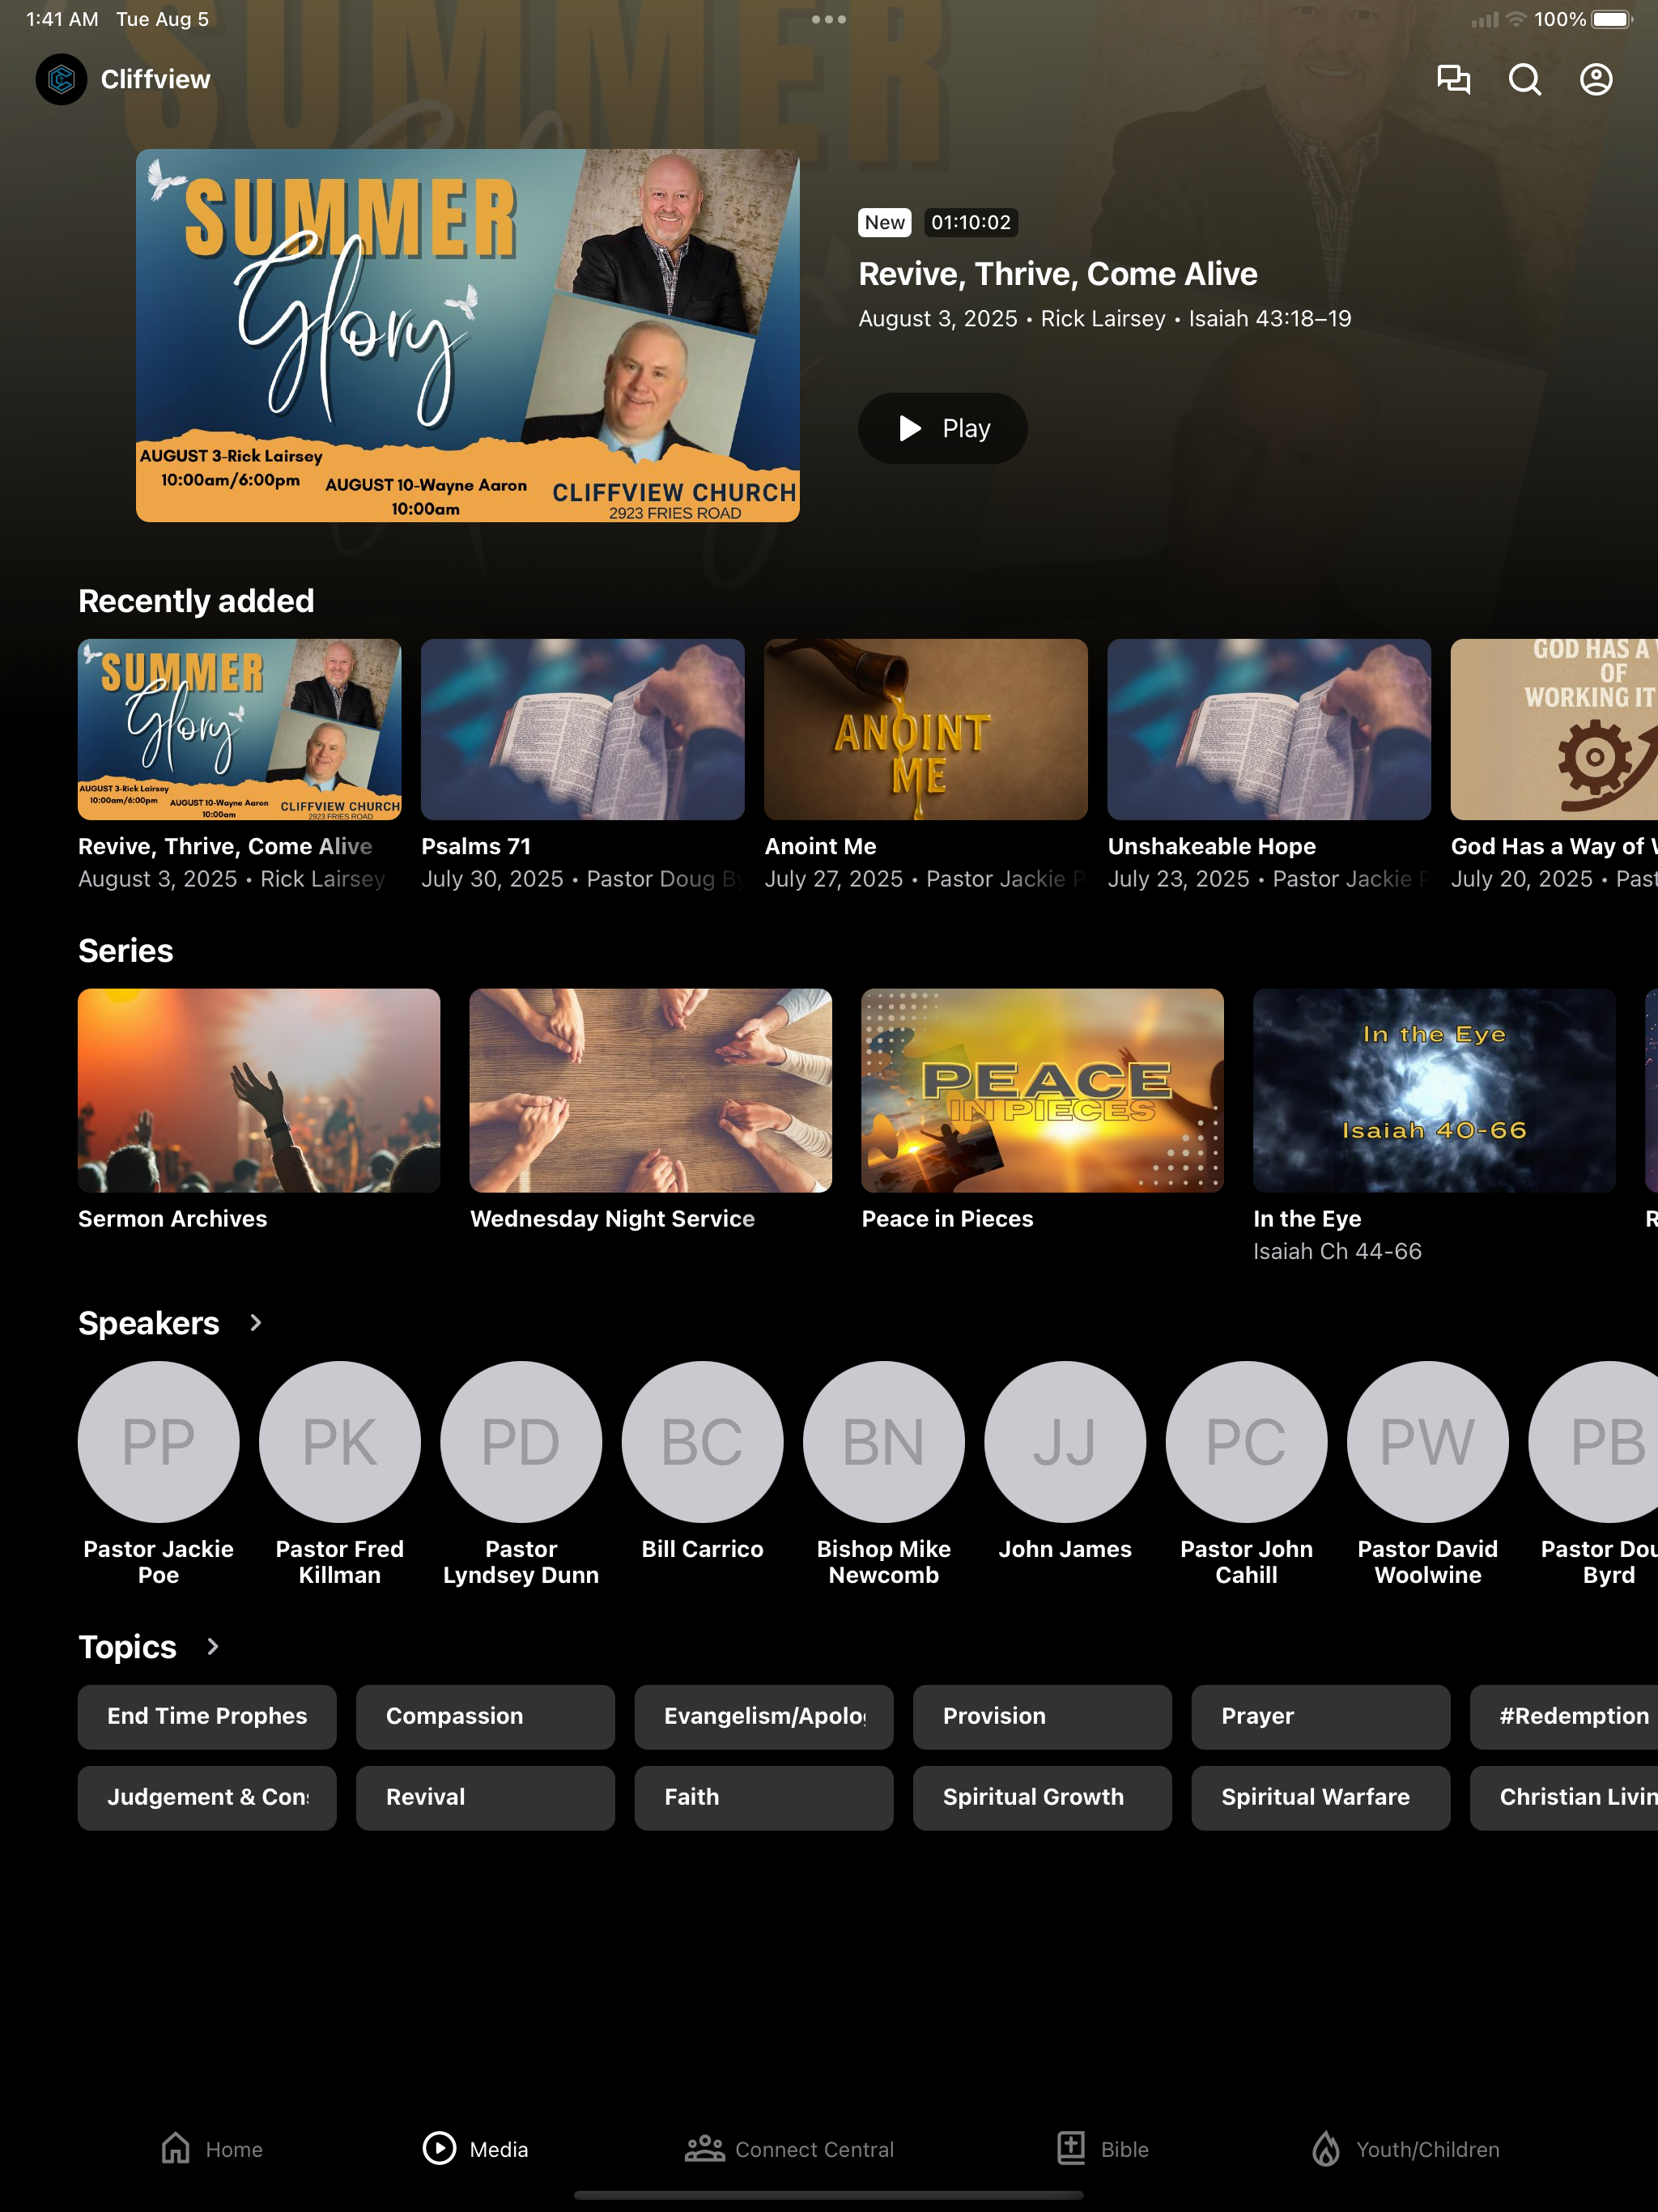Viewport: 1658px width, 2212px height.
Task: Open the In the Eye series
Action: (x=1434, y=1090)
